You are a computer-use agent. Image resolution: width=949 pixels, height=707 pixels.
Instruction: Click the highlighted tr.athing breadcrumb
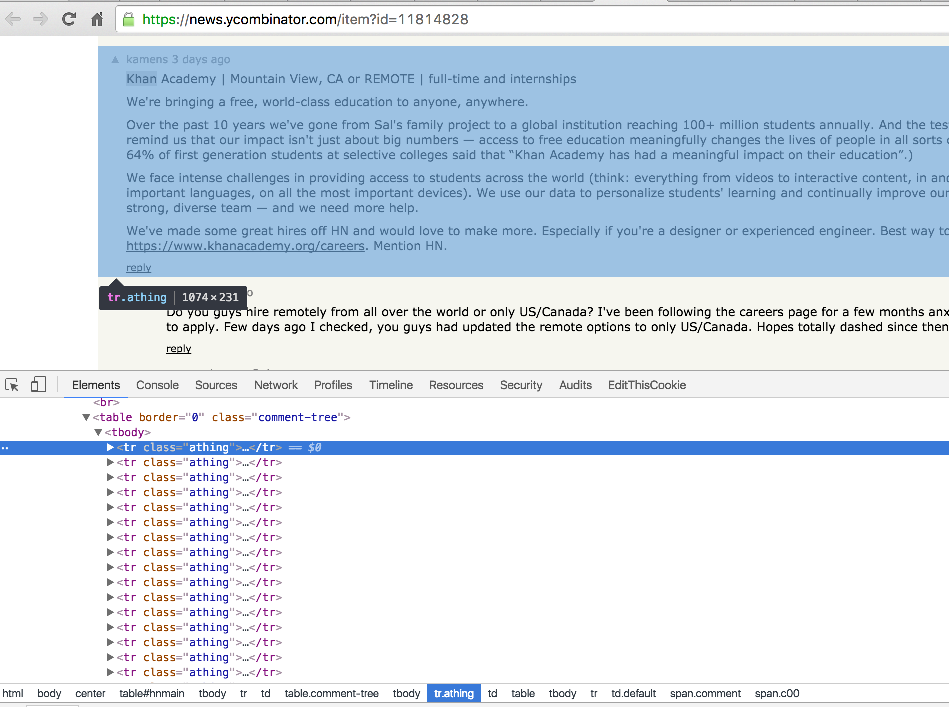pos(454,694)
